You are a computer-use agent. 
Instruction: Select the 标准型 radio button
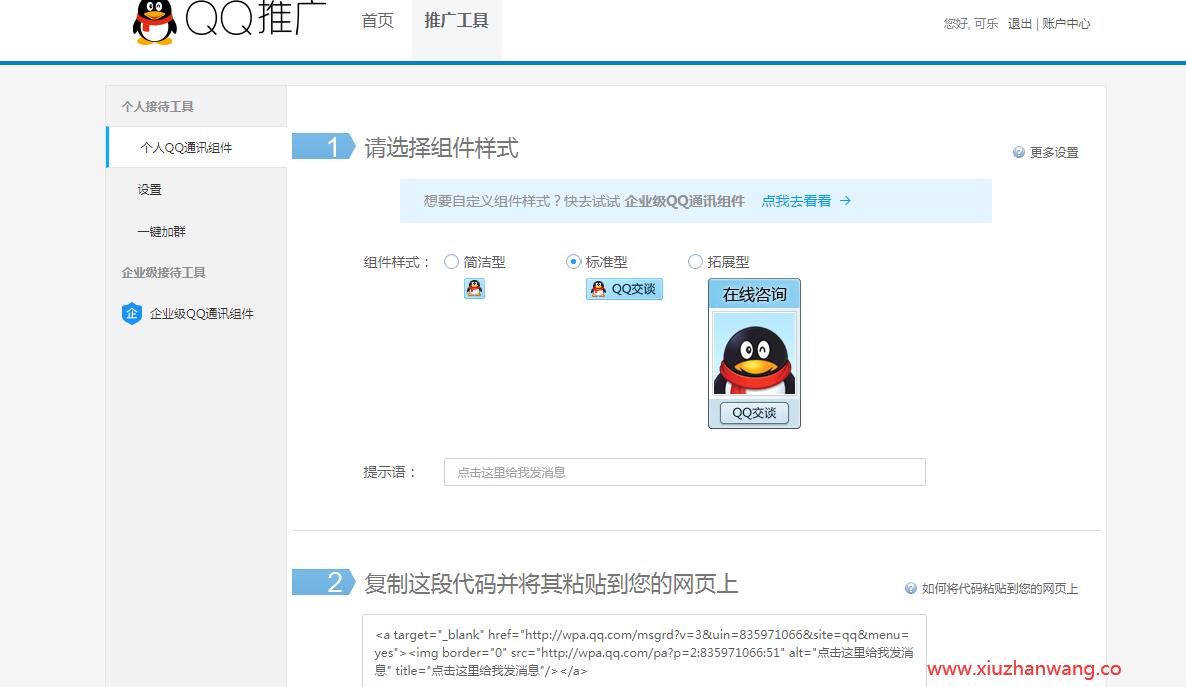click(573, 262)
